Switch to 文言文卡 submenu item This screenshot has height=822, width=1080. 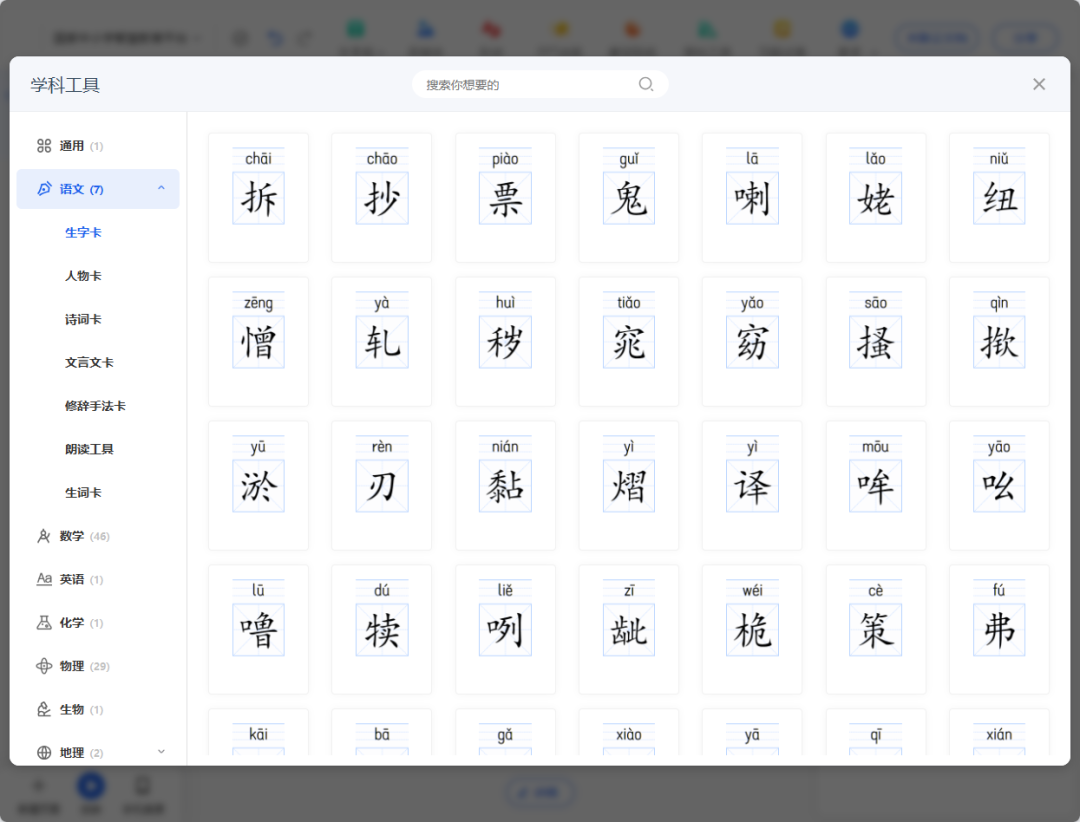point(89,363)
